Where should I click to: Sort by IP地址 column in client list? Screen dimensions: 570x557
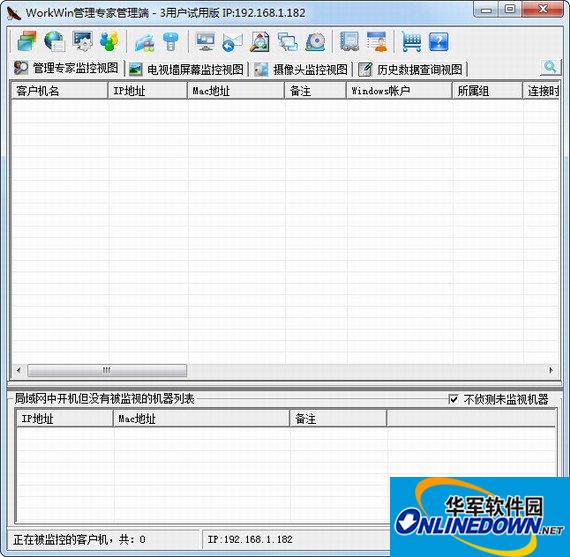[x=148, y=91]
